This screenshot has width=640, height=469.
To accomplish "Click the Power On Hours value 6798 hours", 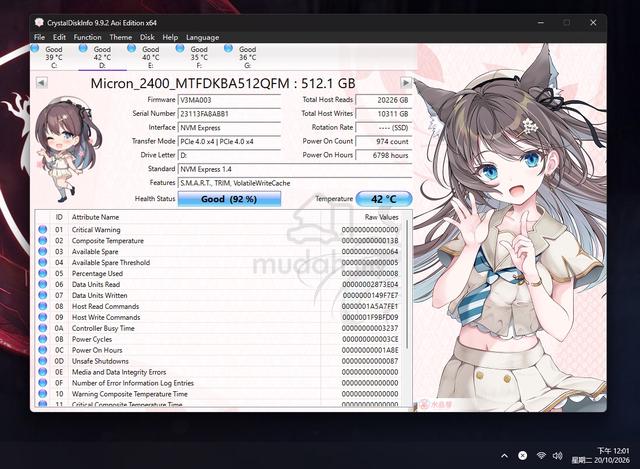I will [x=384, y=156].
